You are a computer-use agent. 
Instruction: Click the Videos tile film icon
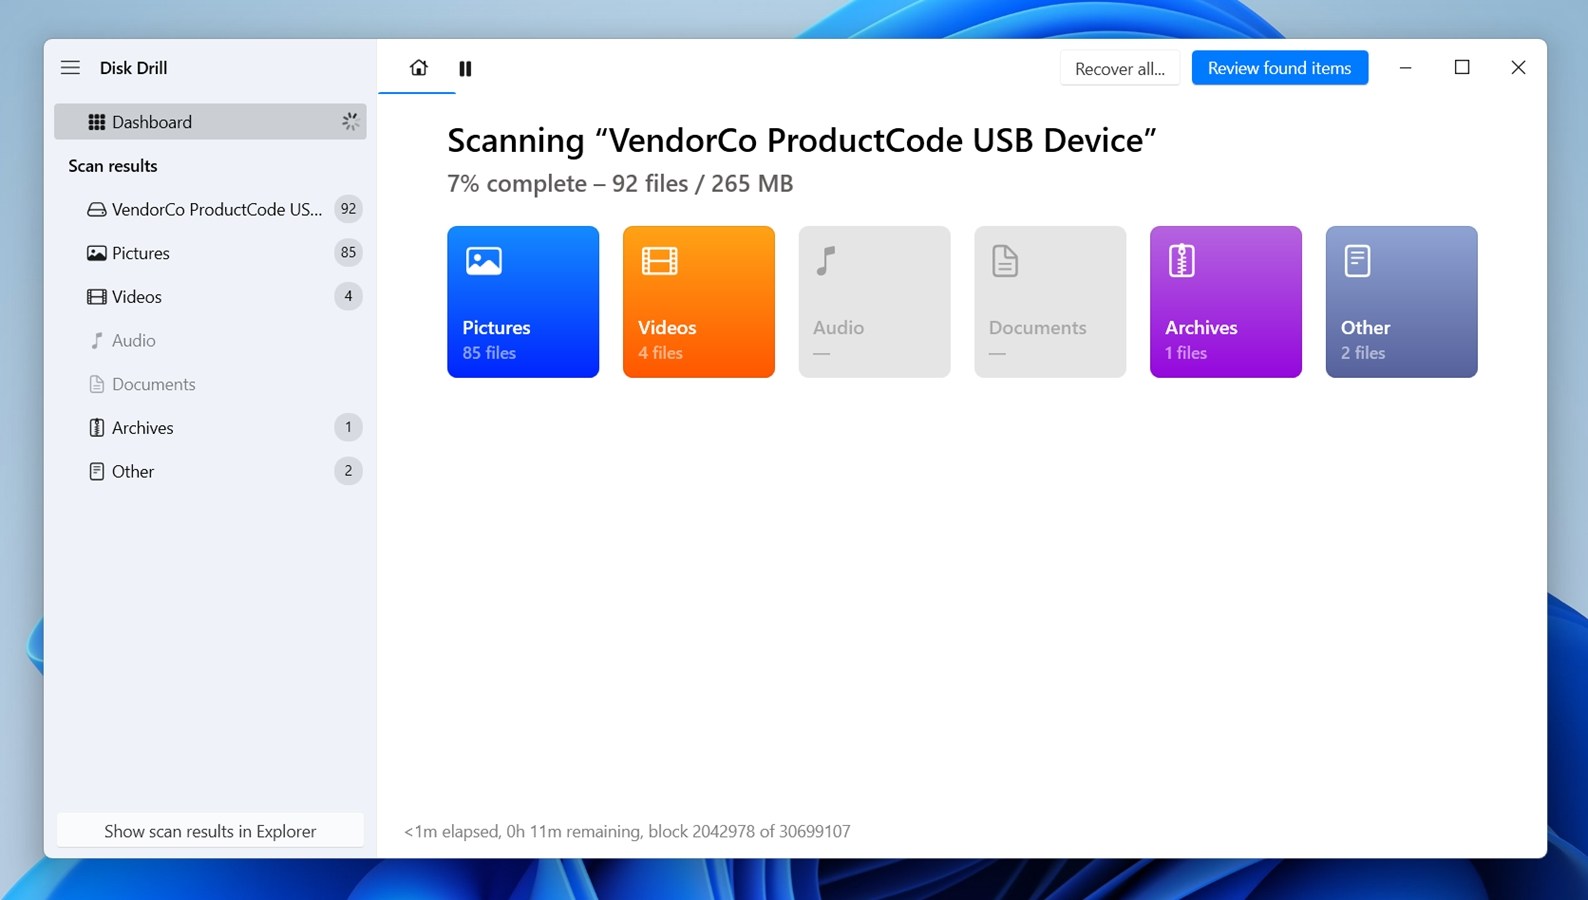(x=660, y=261)
